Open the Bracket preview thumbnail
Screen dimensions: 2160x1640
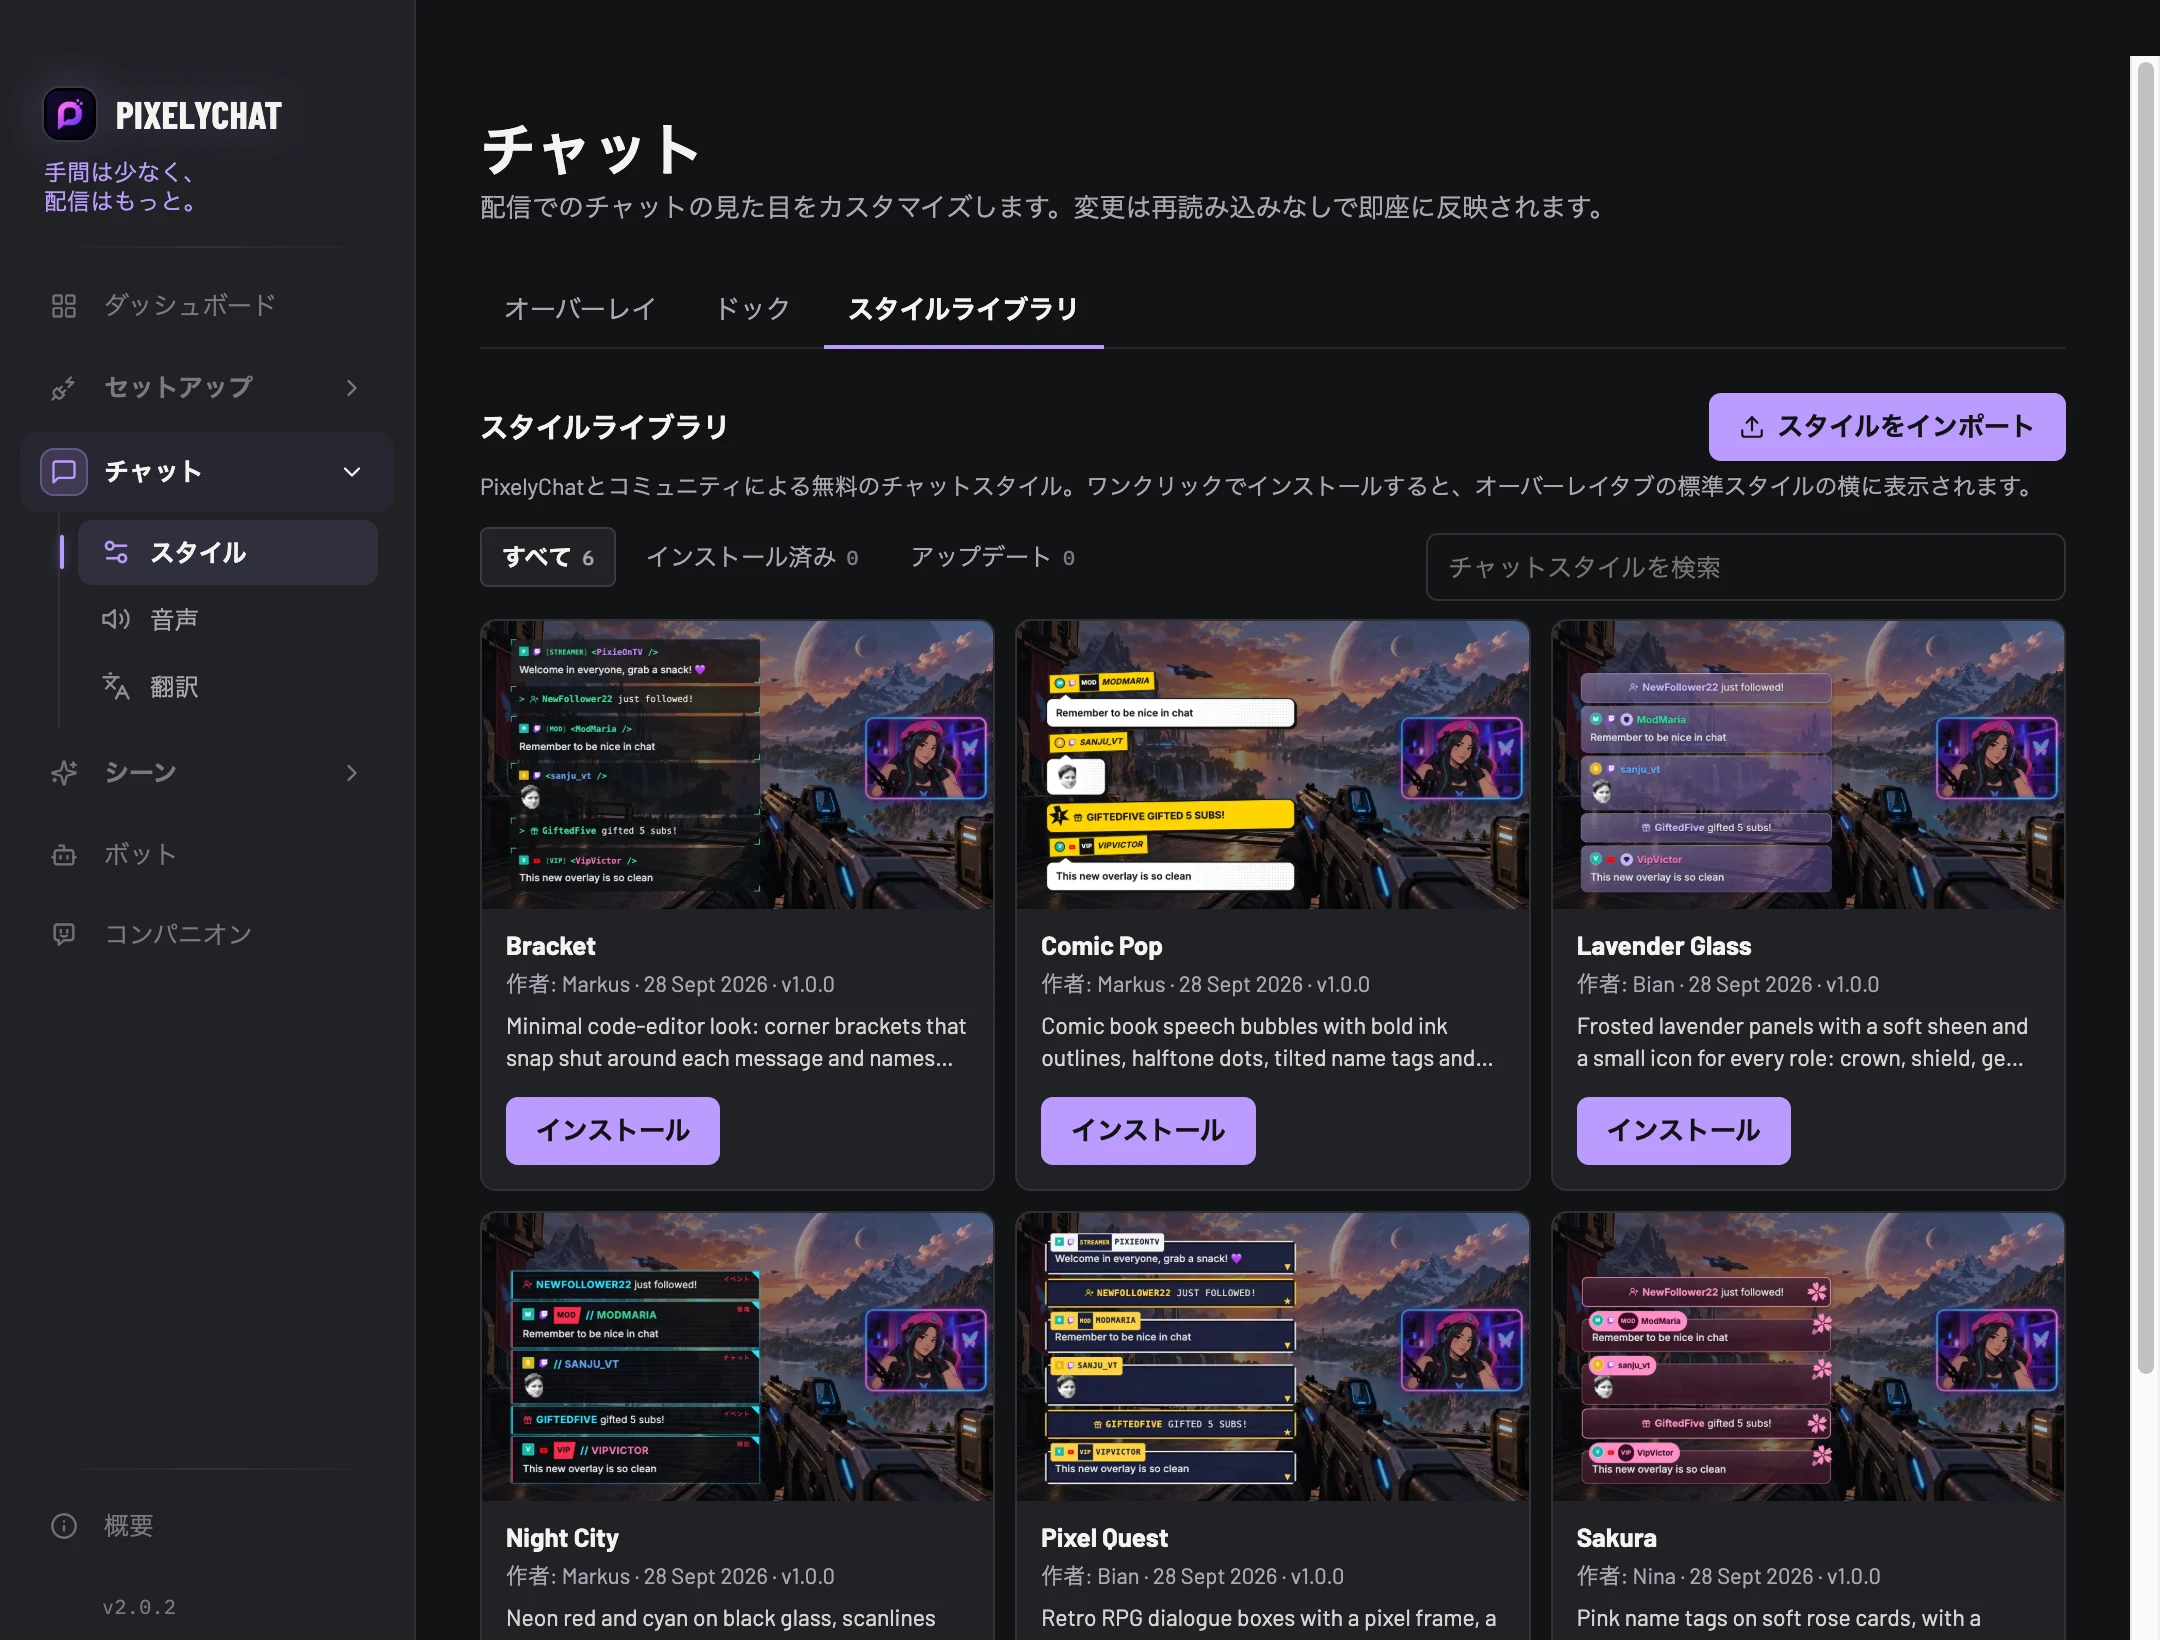click(737, 765)
